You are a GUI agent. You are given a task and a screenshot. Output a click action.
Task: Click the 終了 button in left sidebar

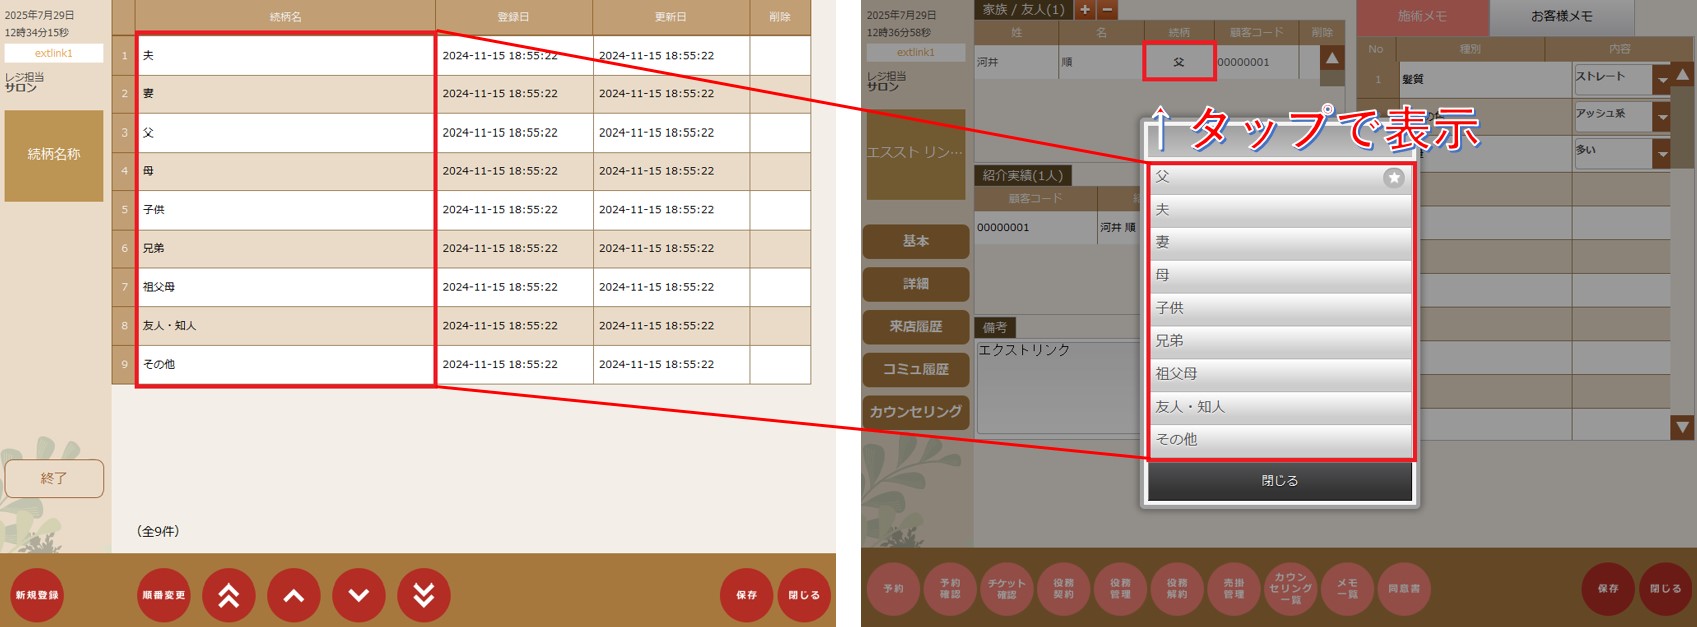coord(54,479)
